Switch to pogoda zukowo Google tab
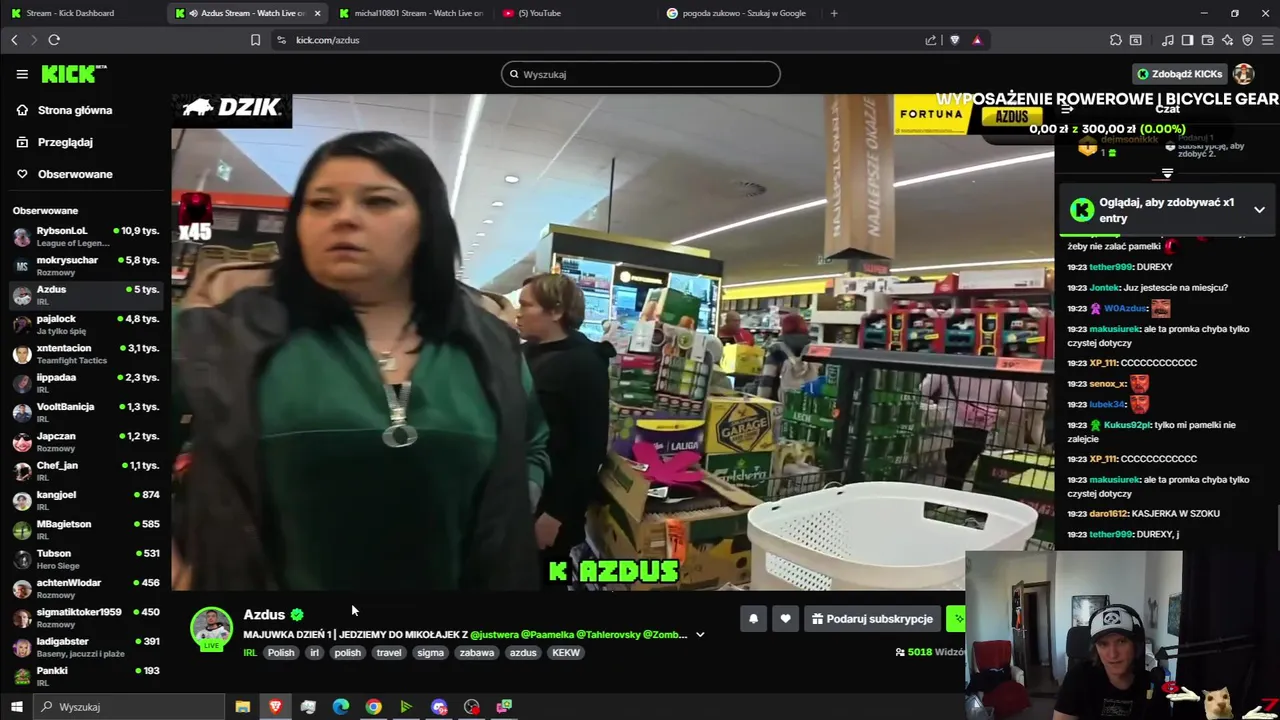This screenshot has width=1280, height=720. (x=737, y=13)
